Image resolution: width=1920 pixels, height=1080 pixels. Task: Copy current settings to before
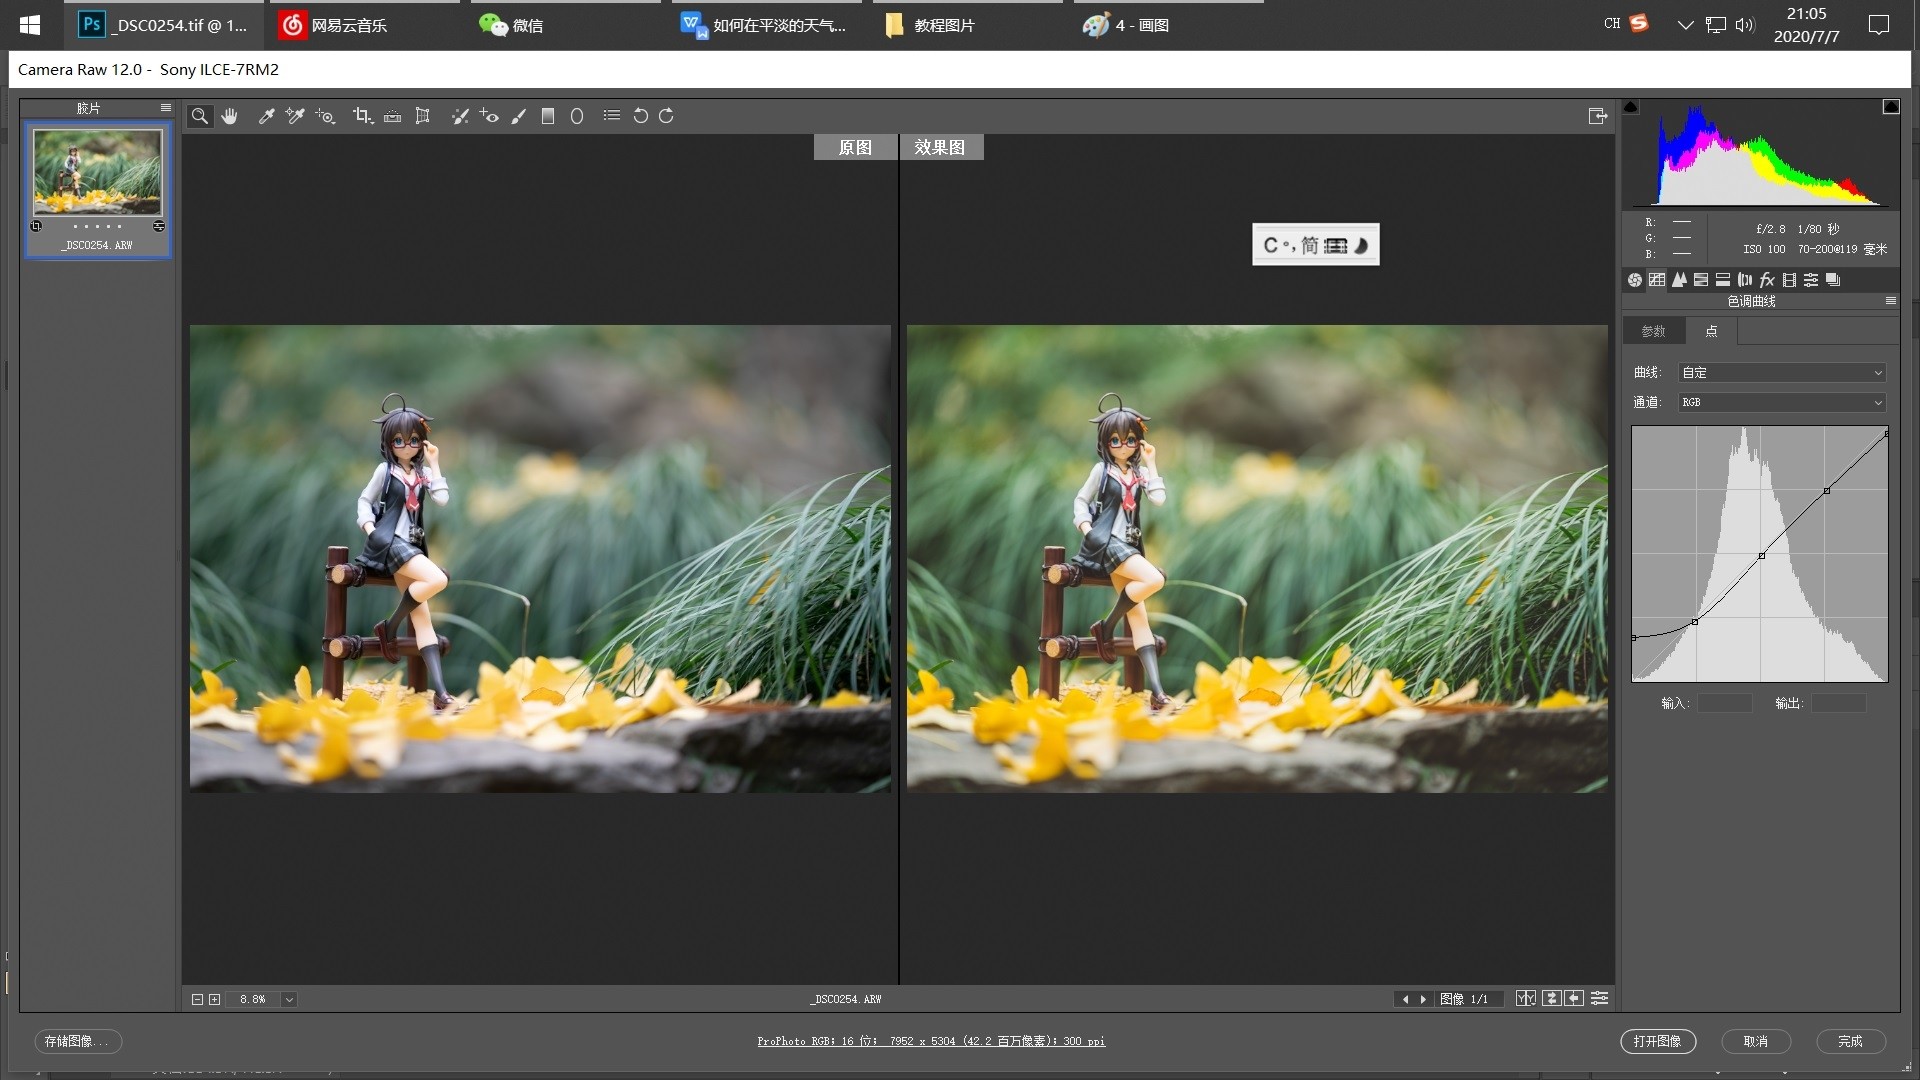click(1574, 998)
